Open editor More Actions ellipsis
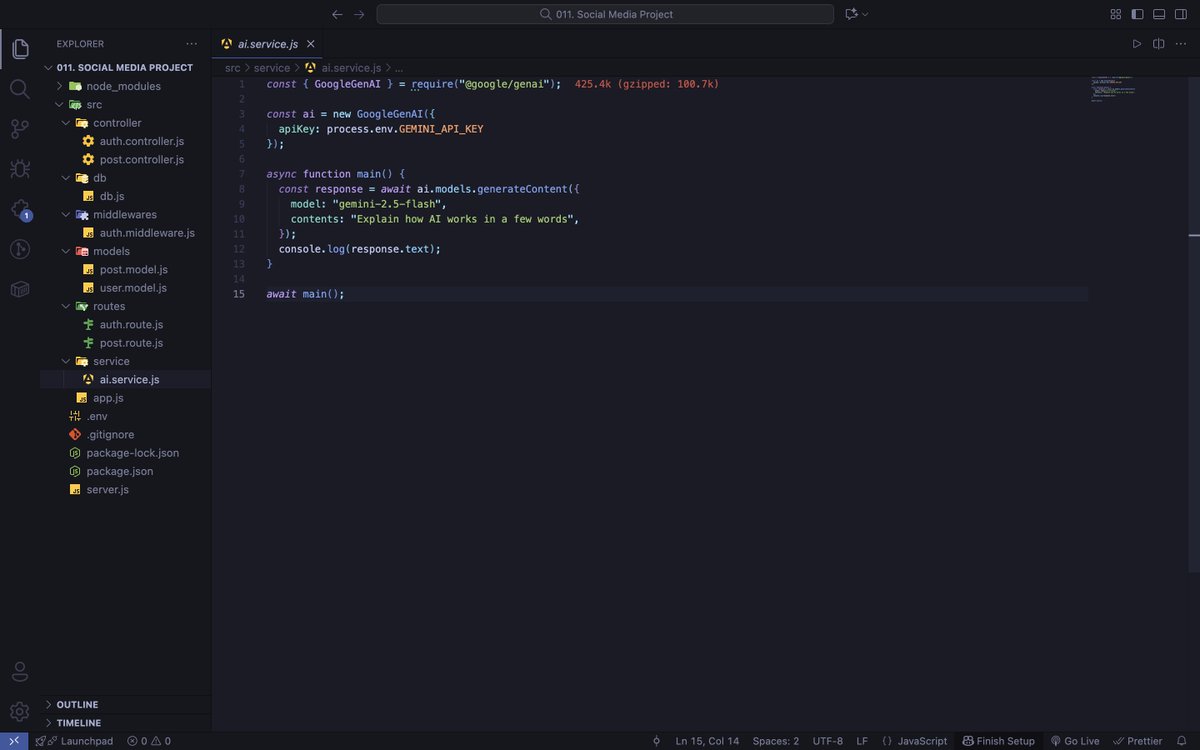 [x=1181, y=44]
